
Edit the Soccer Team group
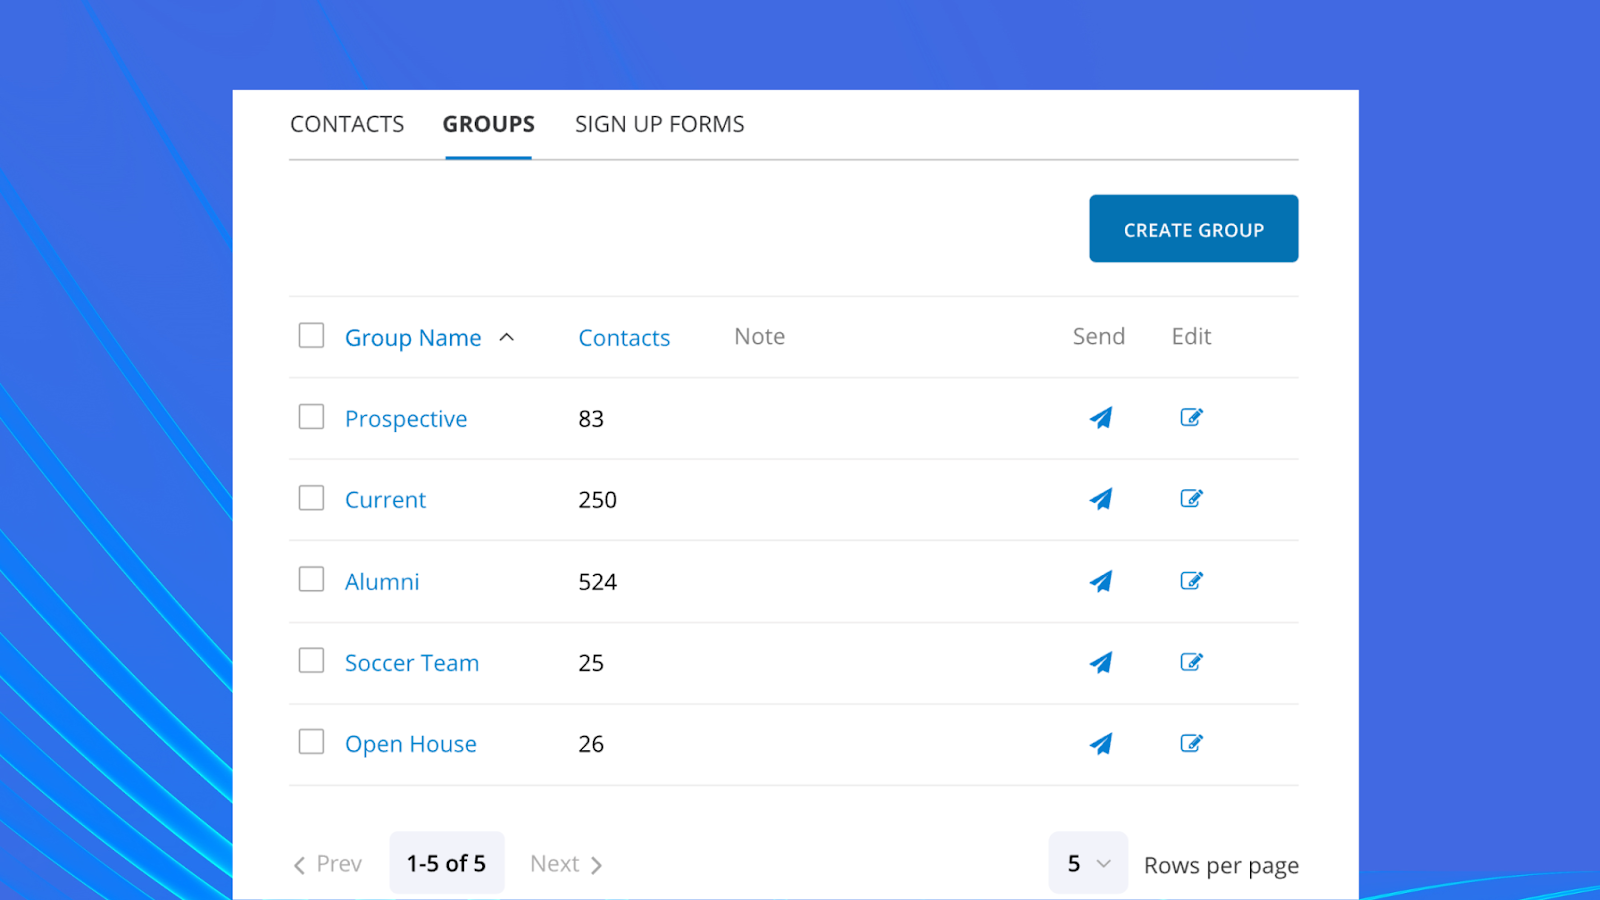point(1191,661)
